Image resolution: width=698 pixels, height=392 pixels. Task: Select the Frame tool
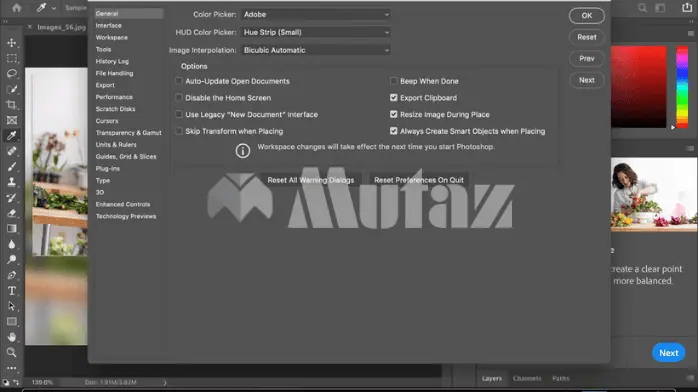[12, 120]
